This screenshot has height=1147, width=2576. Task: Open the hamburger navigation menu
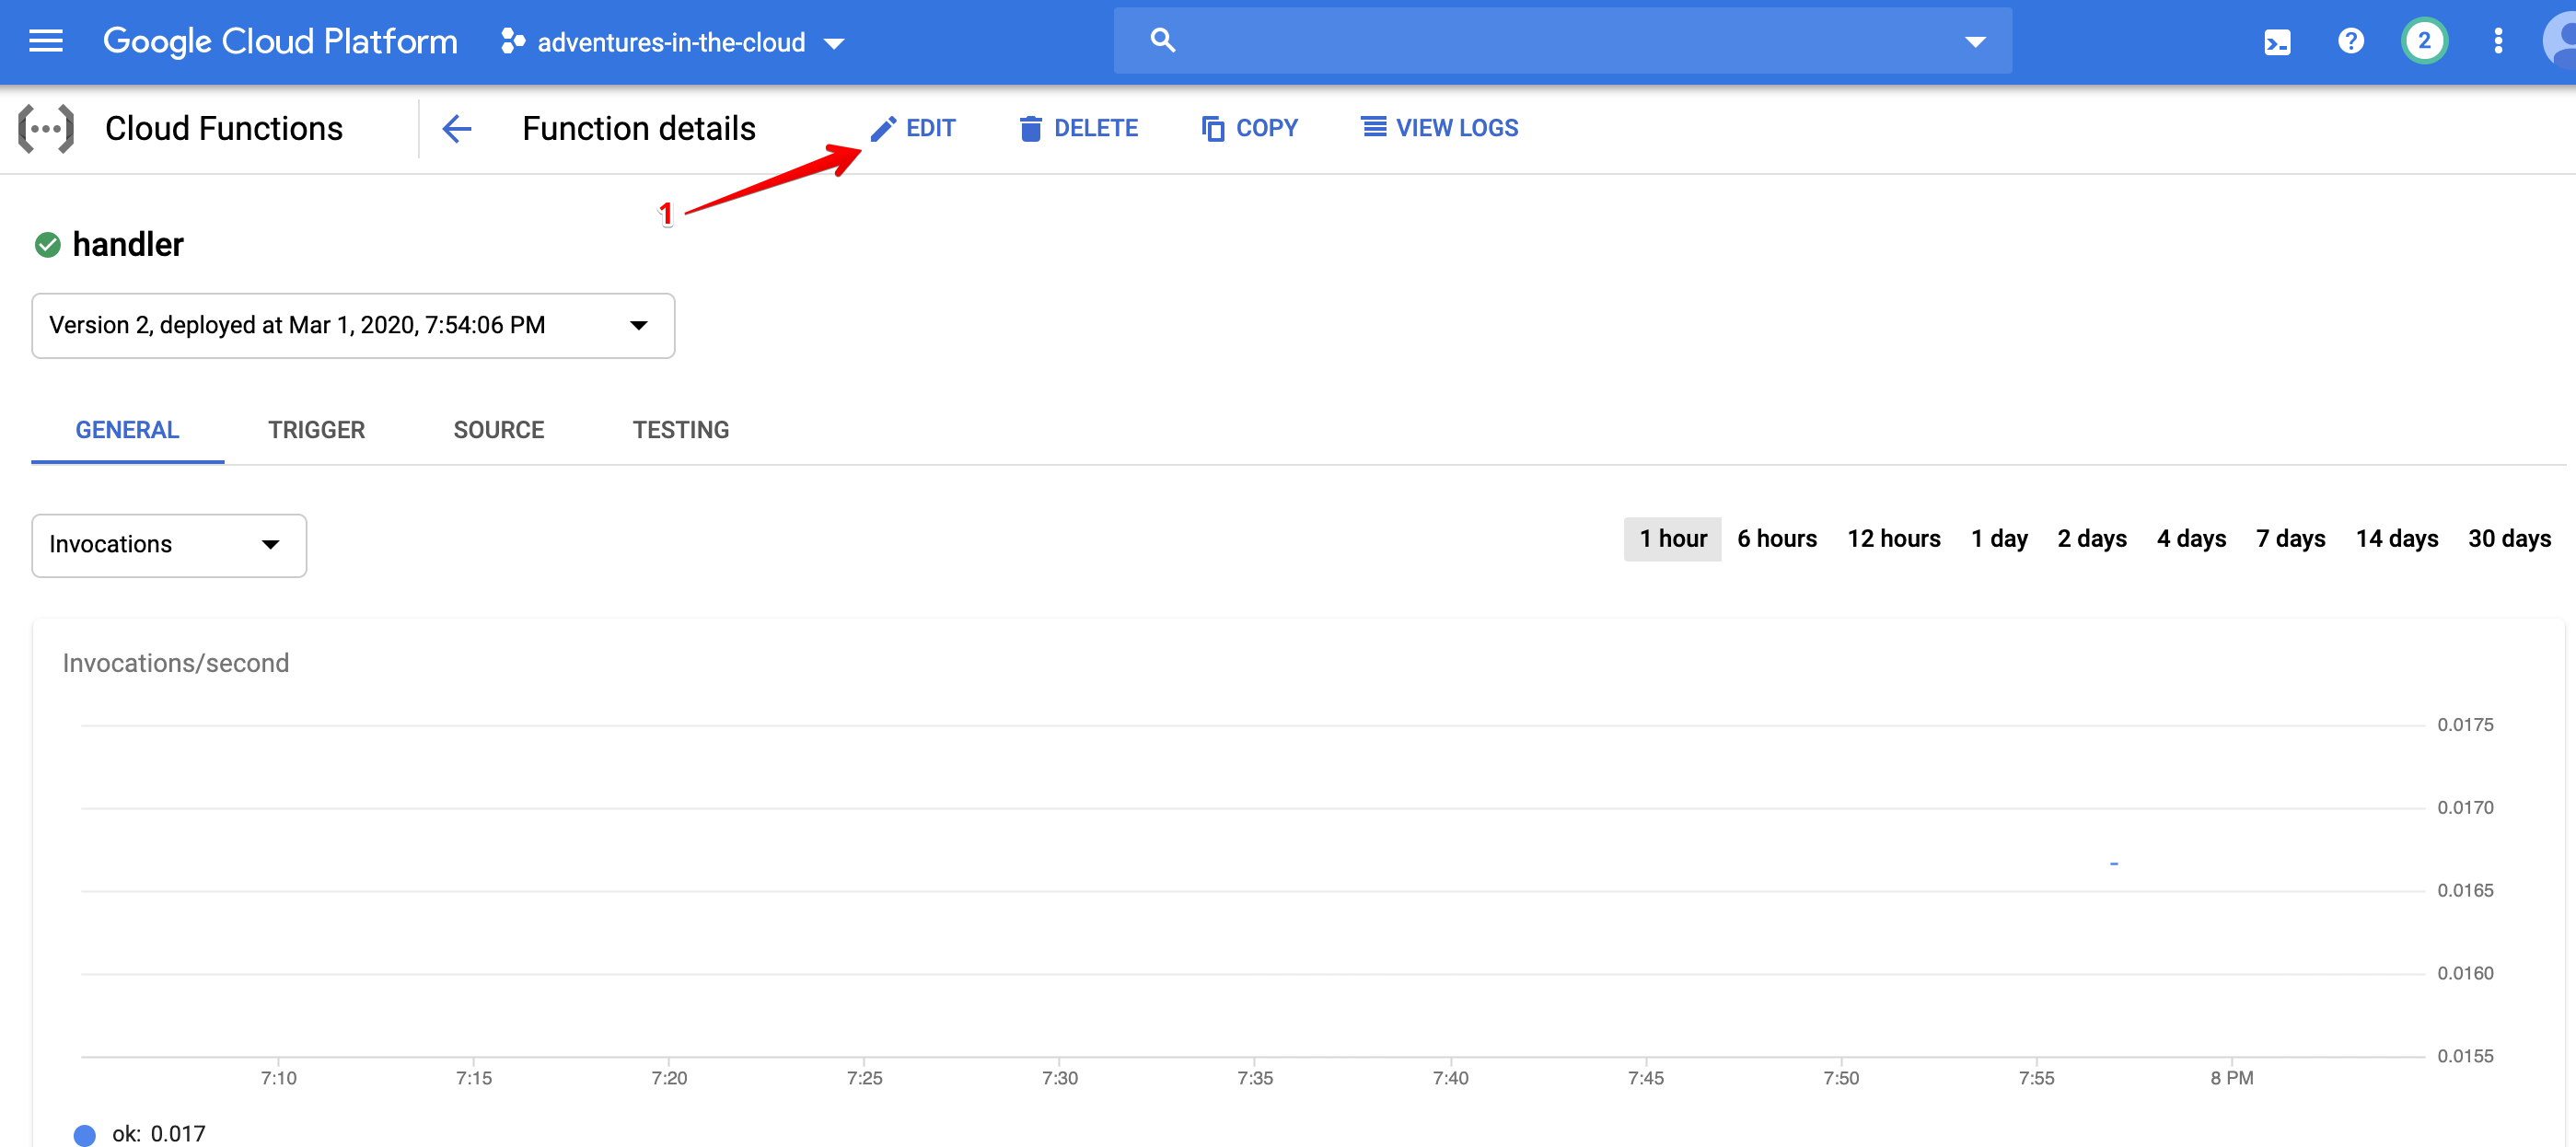click(46, 41)
